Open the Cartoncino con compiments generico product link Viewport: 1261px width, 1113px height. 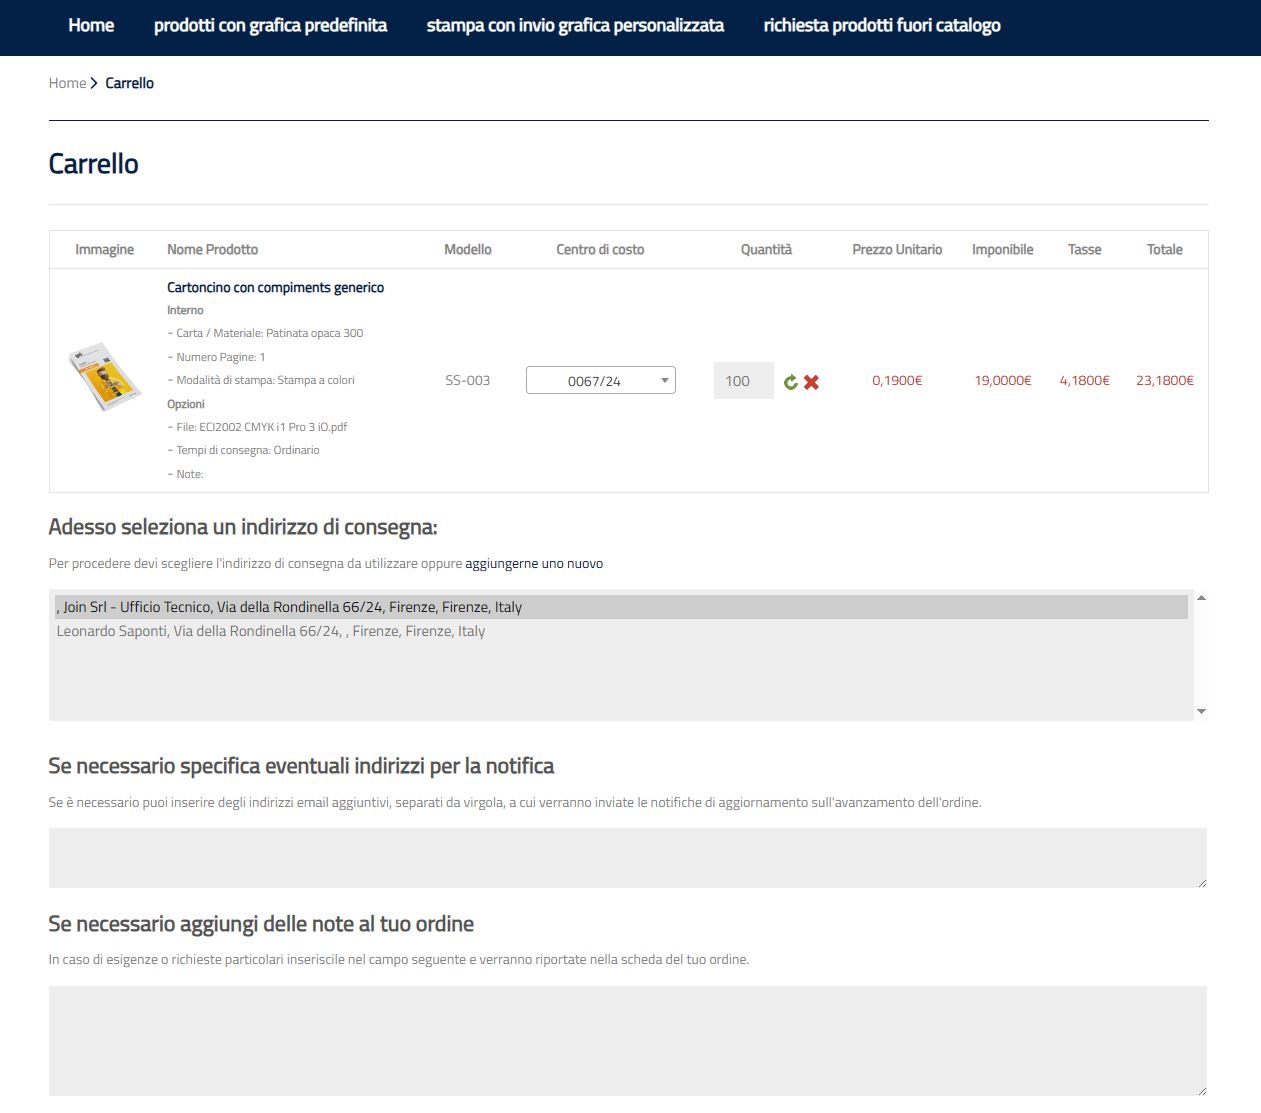[x=275, y=287]
